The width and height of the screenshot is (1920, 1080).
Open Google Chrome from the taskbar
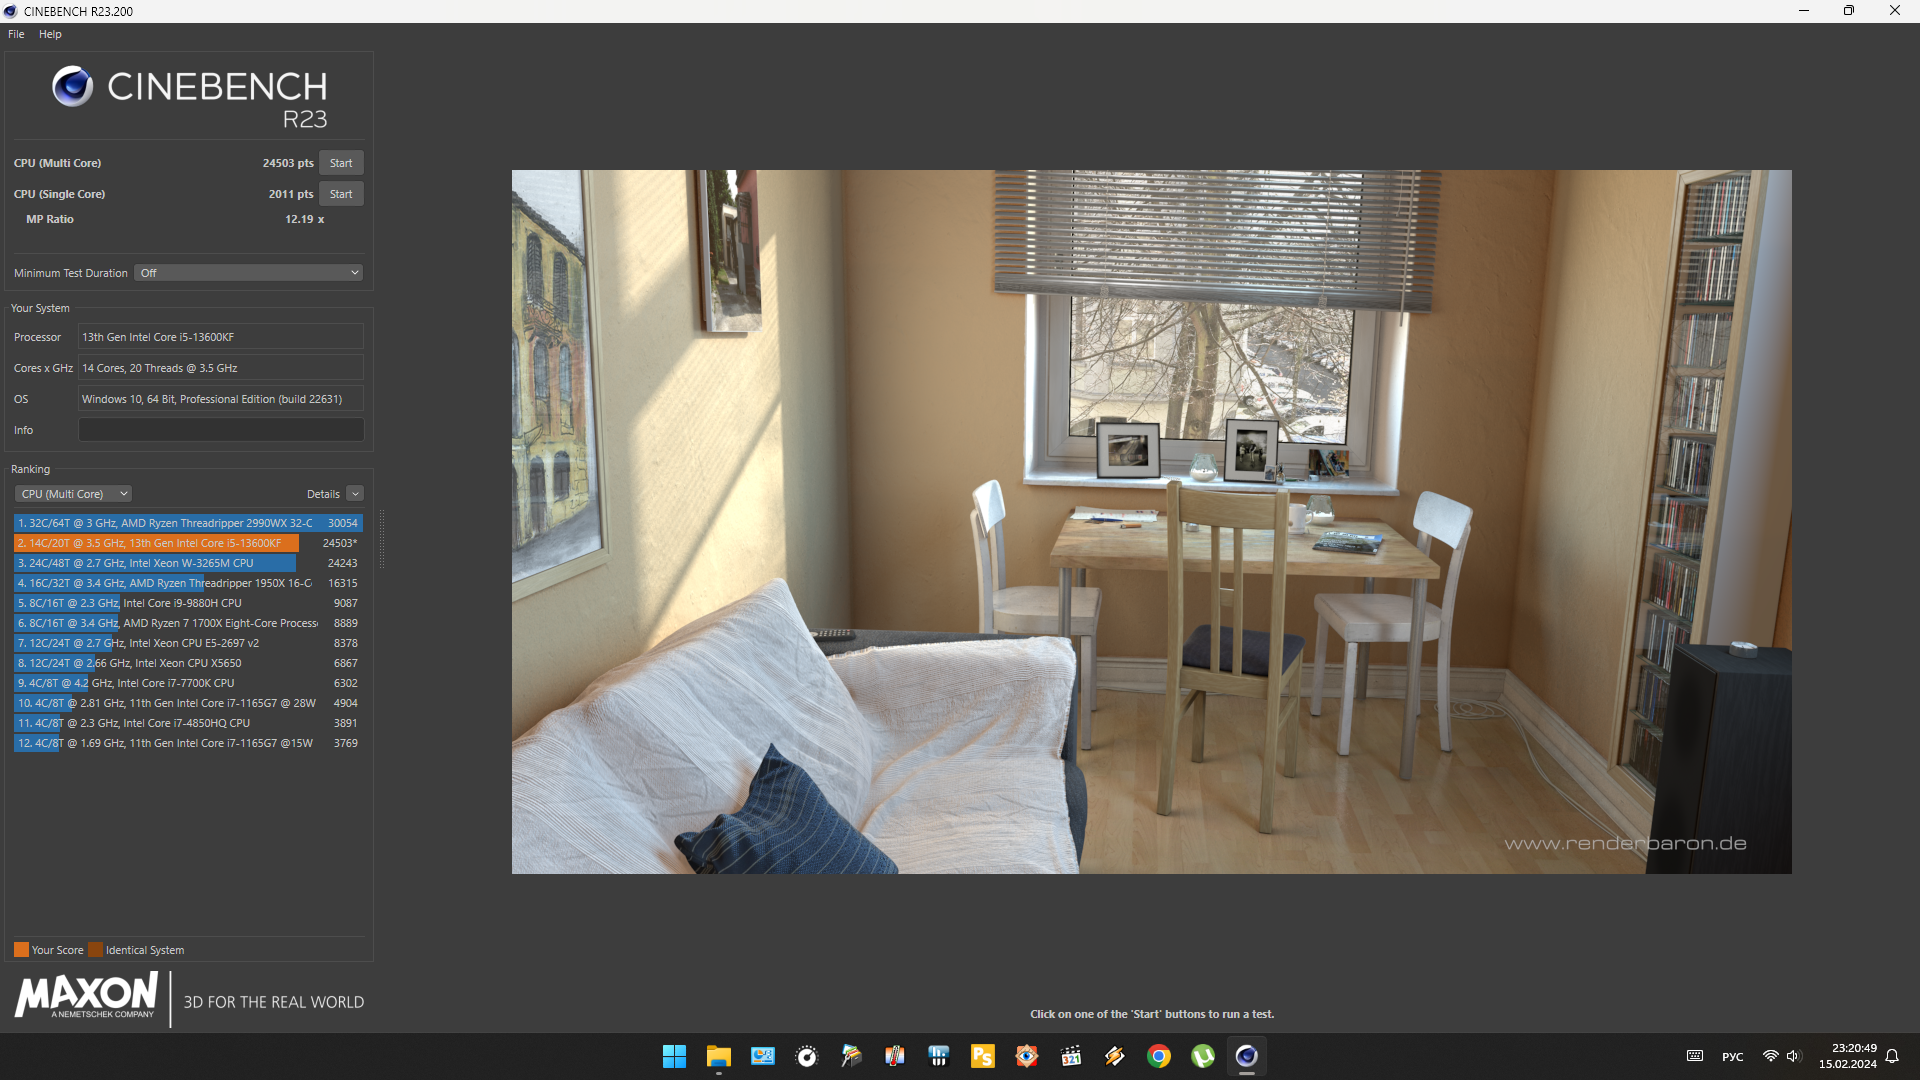pos(1158,1056)
